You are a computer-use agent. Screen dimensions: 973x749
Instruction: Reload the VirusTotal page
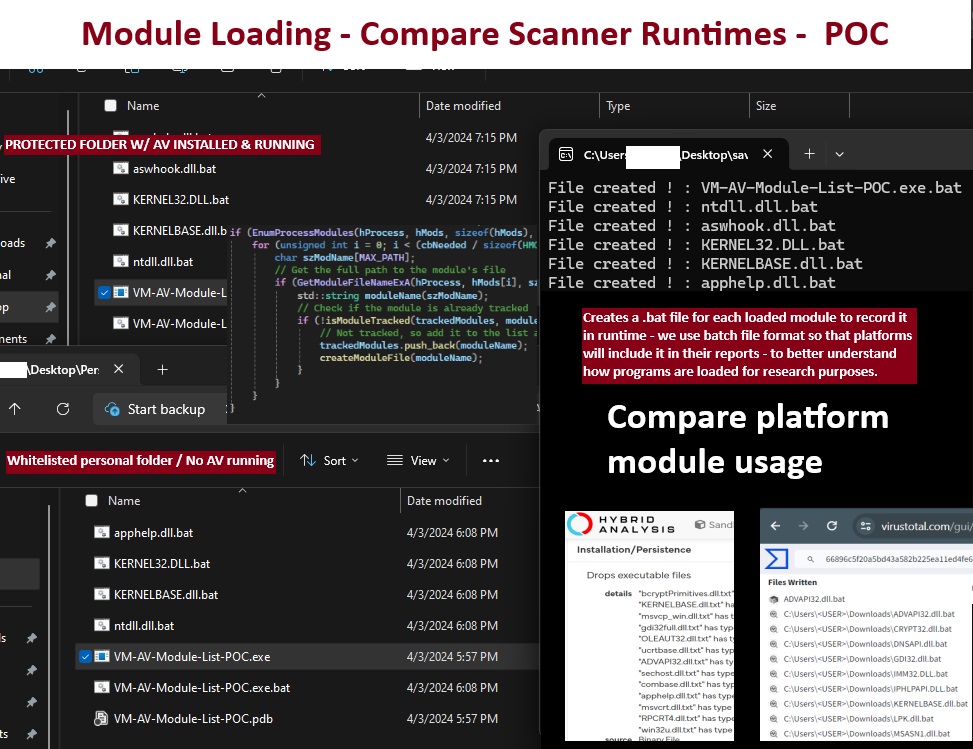832,526
